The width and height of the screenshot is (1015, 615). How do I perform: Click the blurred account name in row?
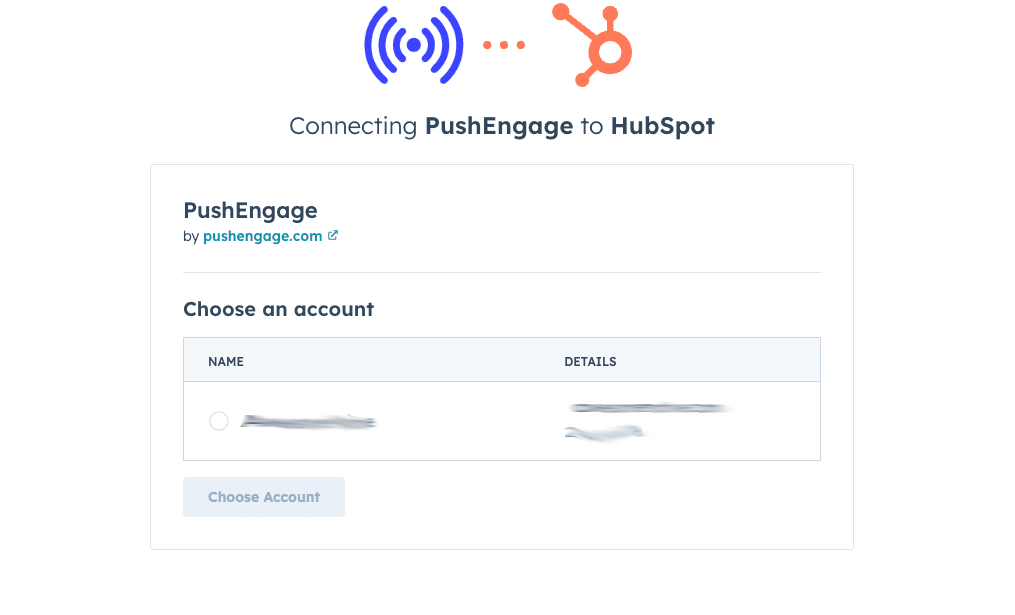[308, 421]
